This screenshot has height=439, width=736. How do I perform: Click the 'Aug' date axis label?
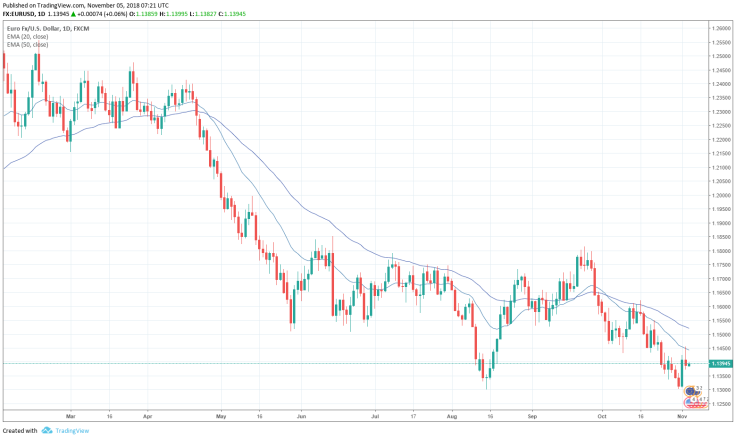tap(452, 416)
